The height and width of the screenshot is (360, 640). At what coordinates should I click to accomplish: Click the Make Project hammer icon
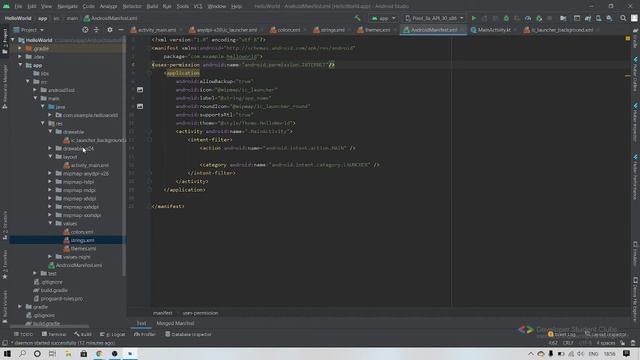point(357,18)
